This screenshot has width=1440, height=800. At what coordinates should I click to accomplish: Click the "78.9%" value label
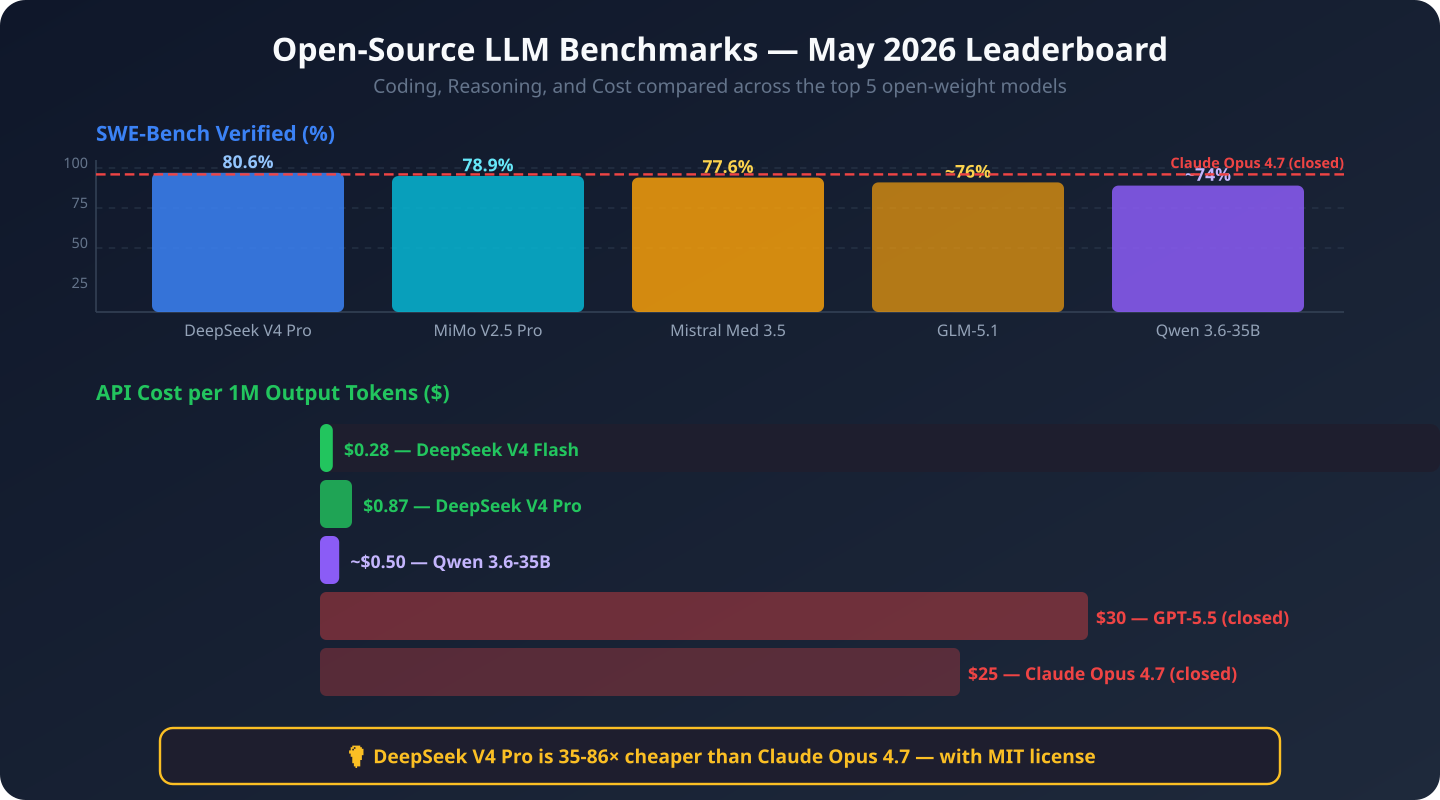(488, 165)
